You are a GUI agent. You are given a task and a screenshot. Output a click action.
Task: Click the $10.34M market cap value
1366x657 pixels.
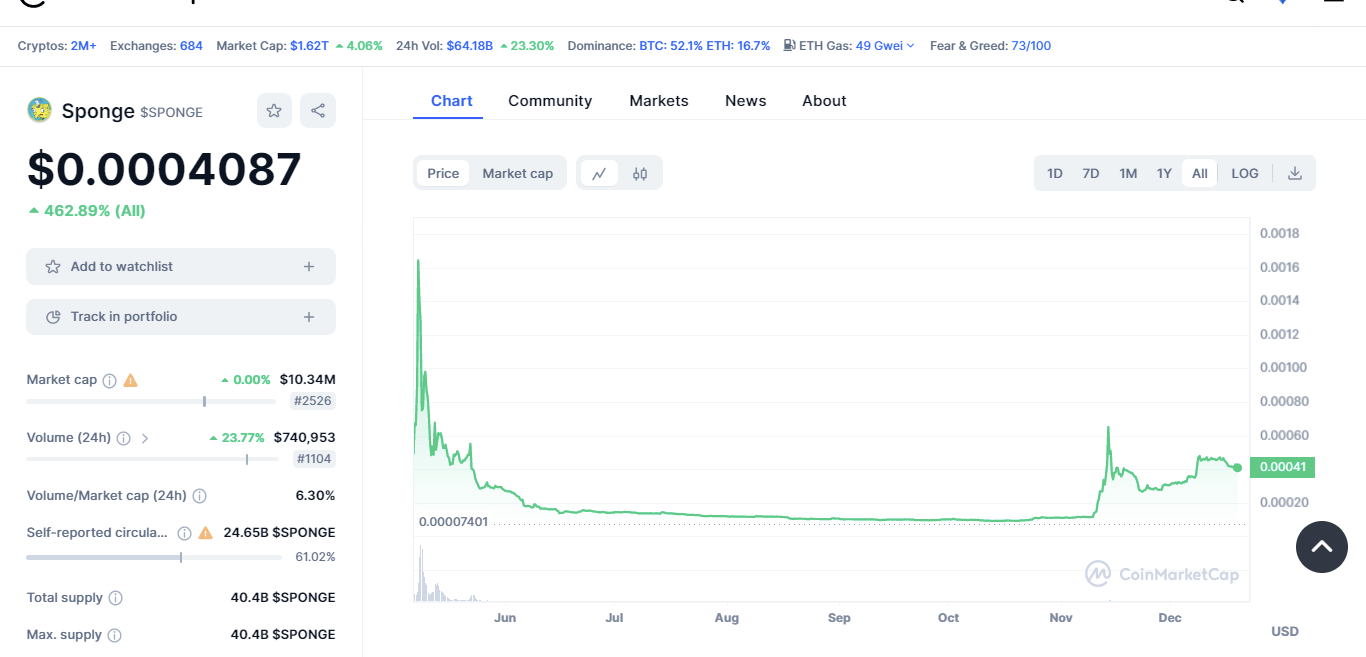click(307, 380)
